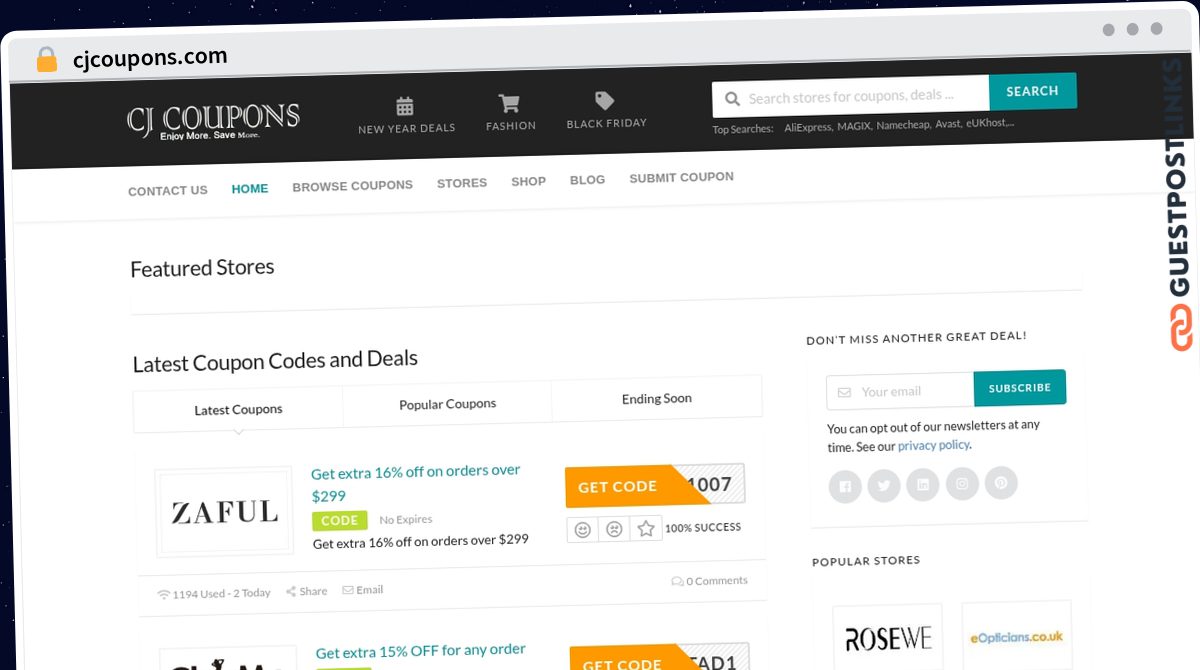The width and height of the screenshot is (1200, 670).
Task: Vote happy face on Zaful coupon
Action: tap(583, 529)
